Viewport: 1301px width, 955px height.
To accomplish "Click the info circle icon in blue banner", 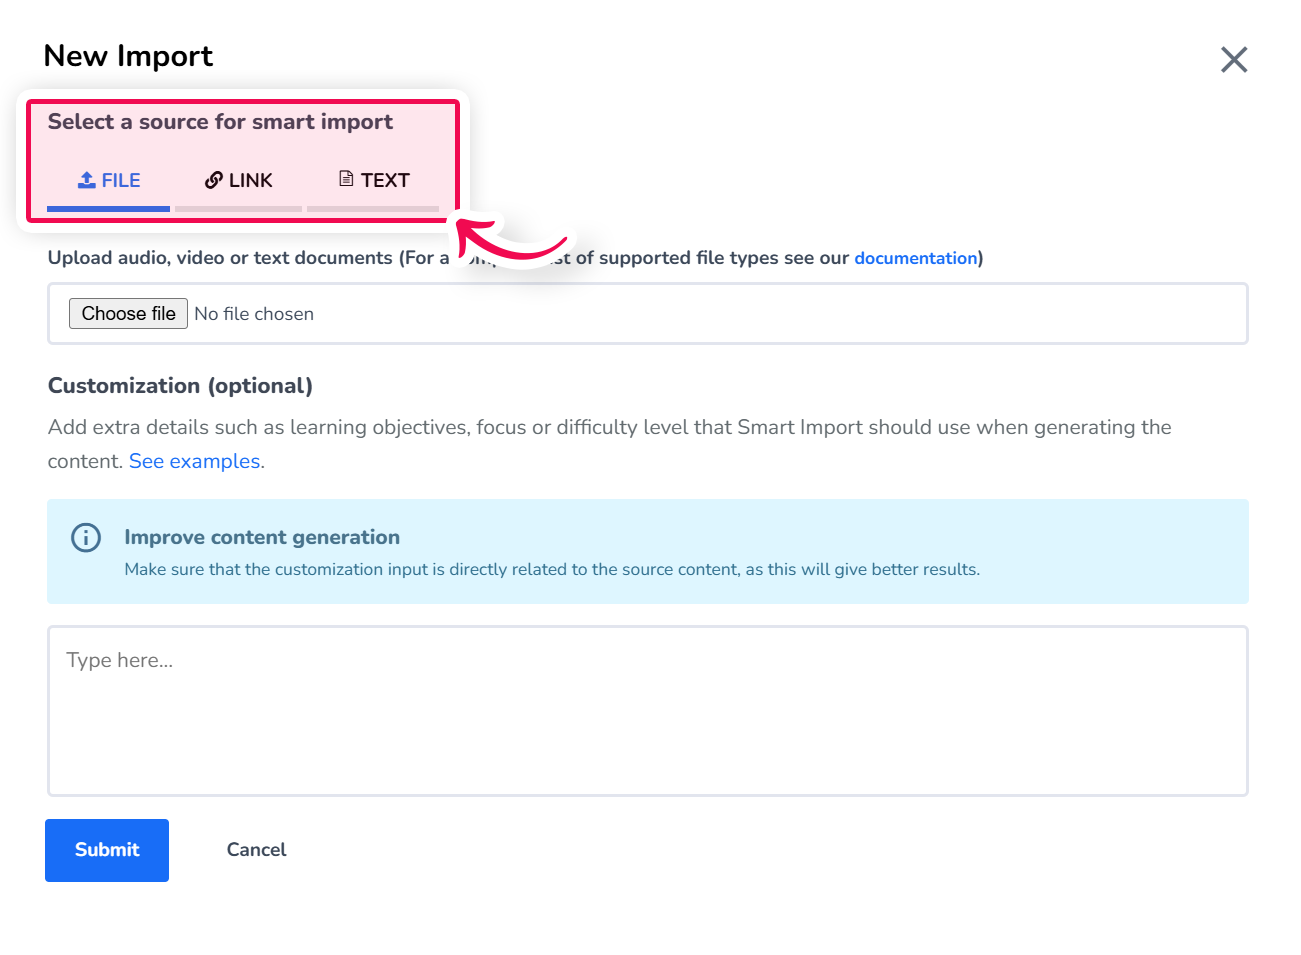I will coord(86,538).
